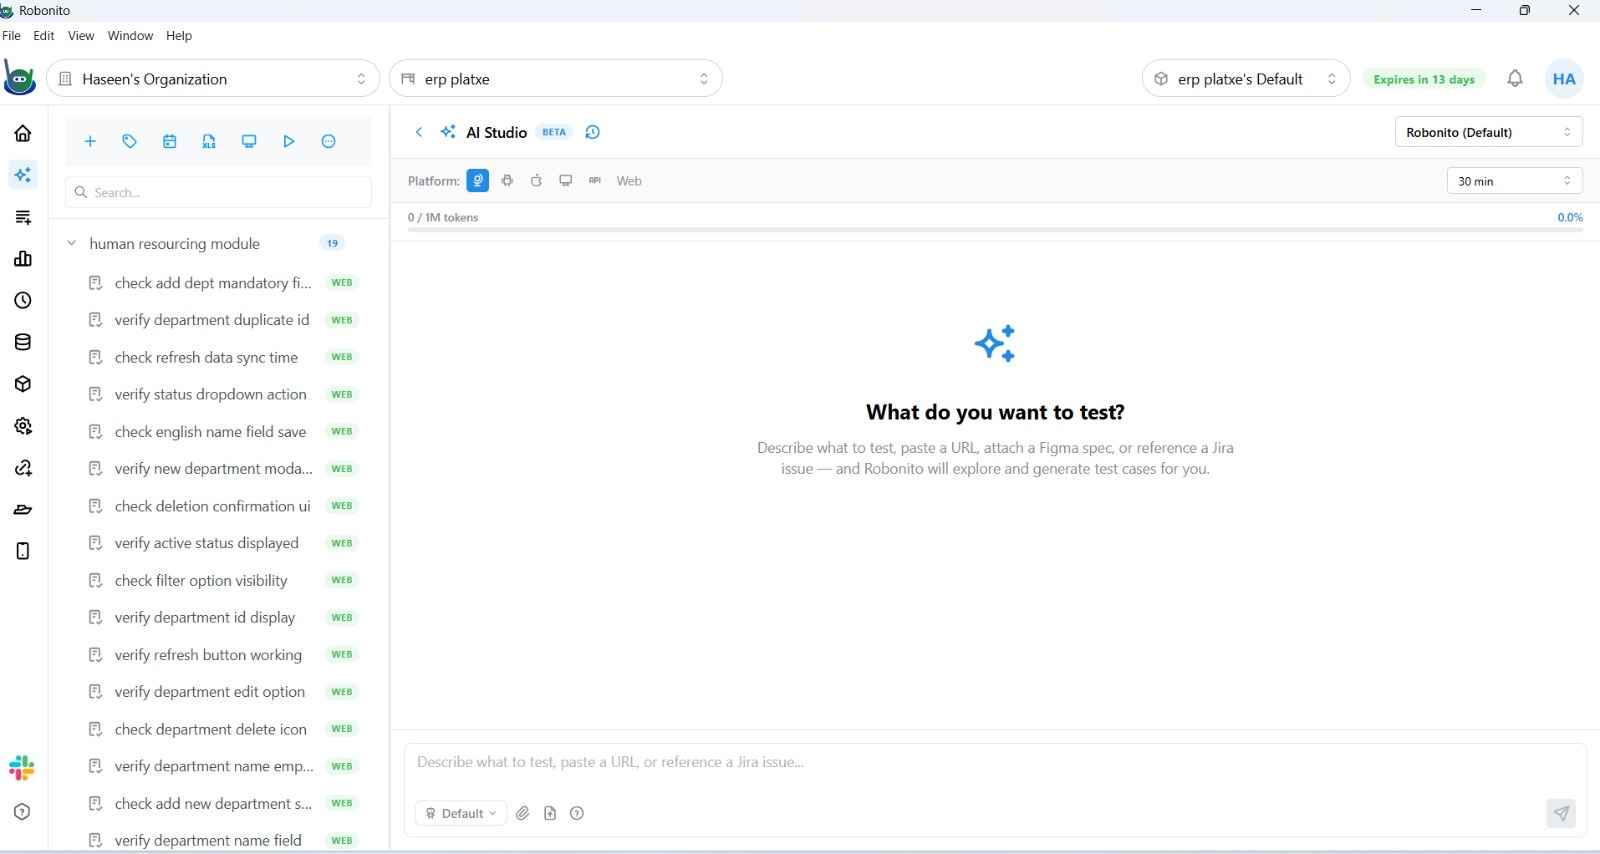1600x854 pixels.
Task: Click the Describe what to test text box
Action: coord(995,763)
